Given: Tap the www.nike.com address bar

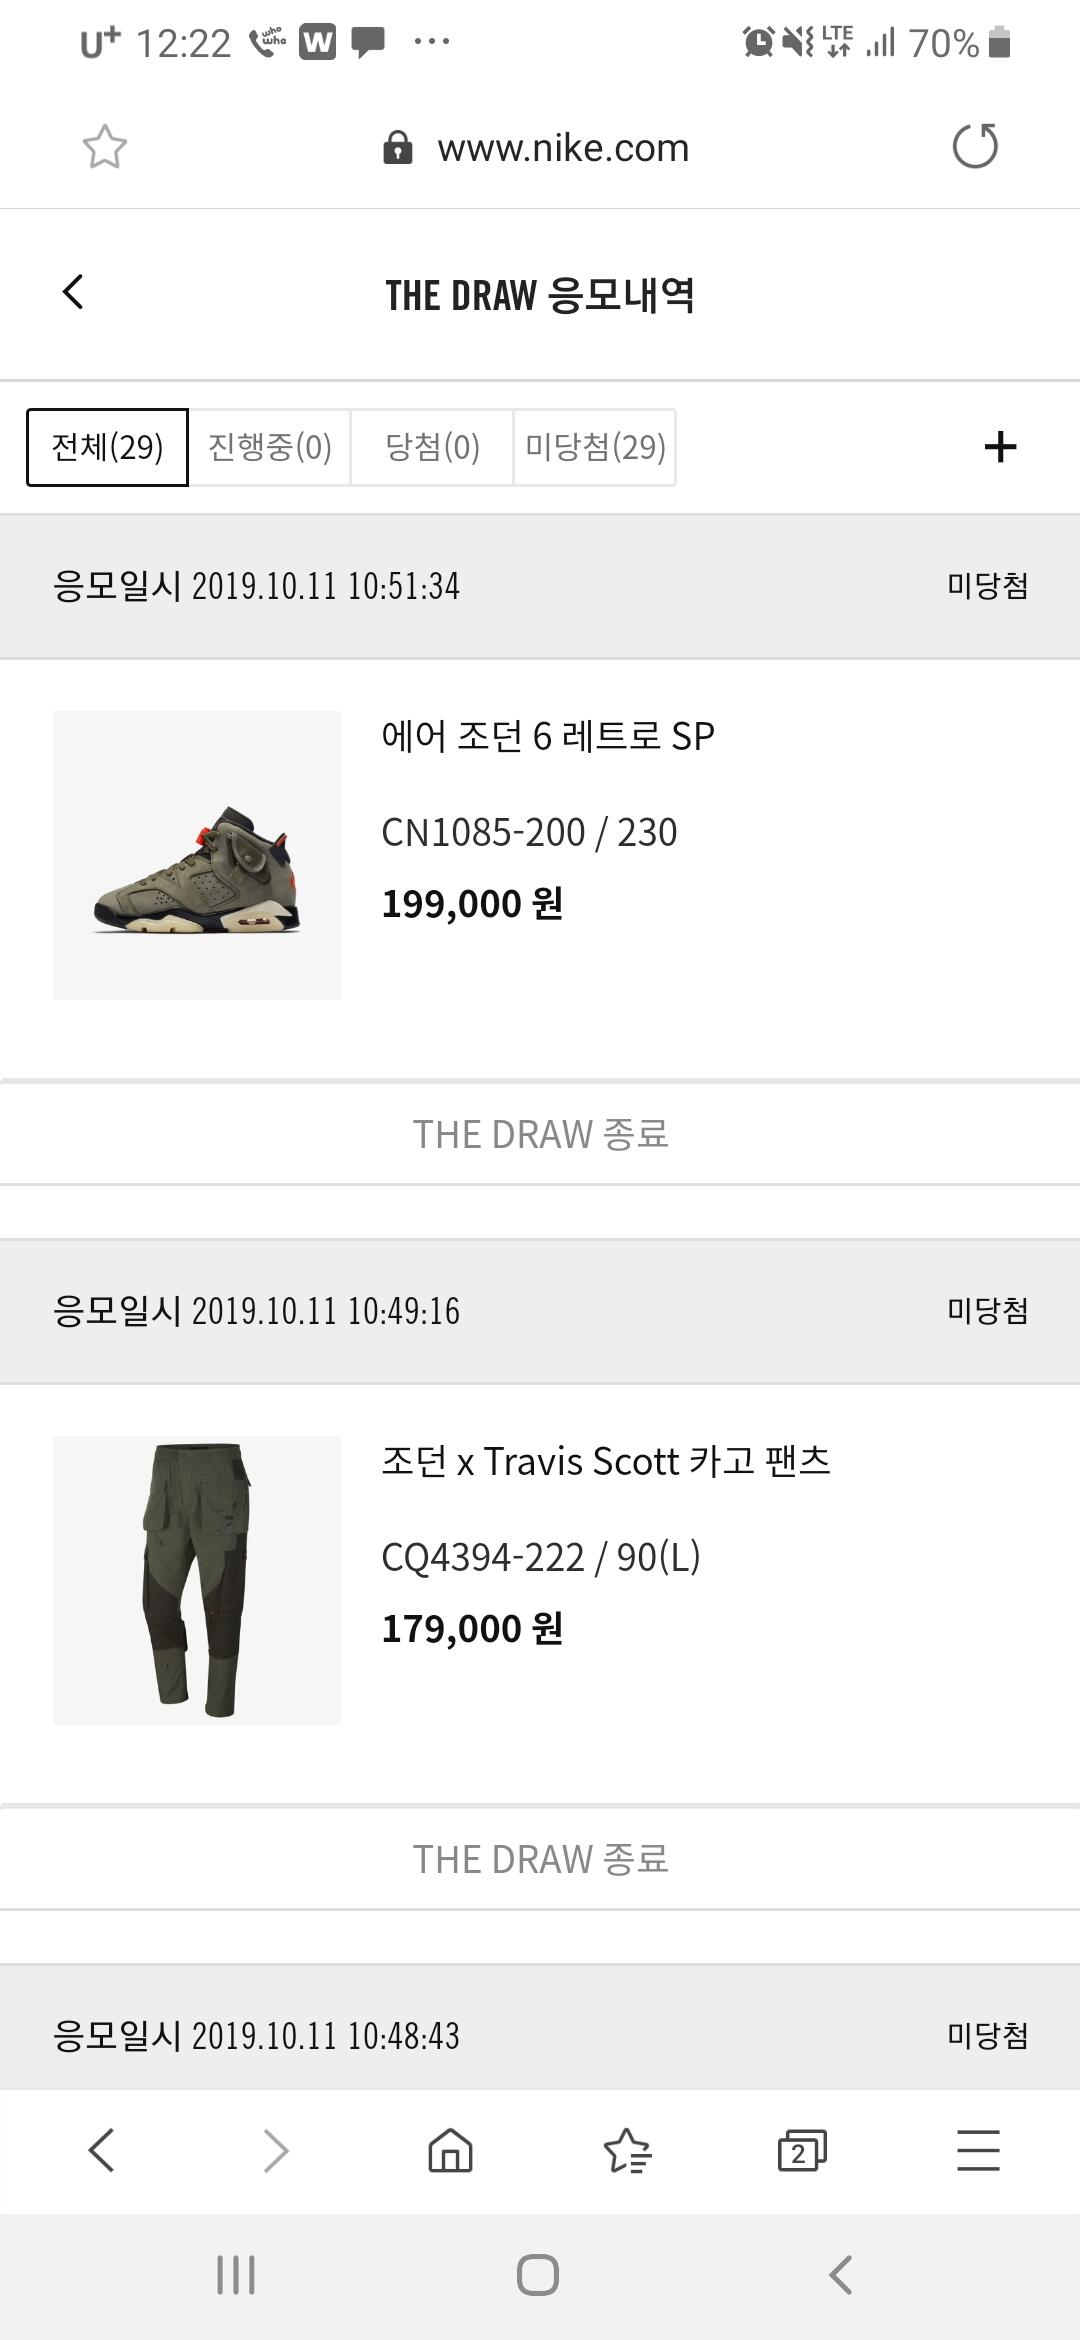Looking at the screenshot, I should (538, 148).
